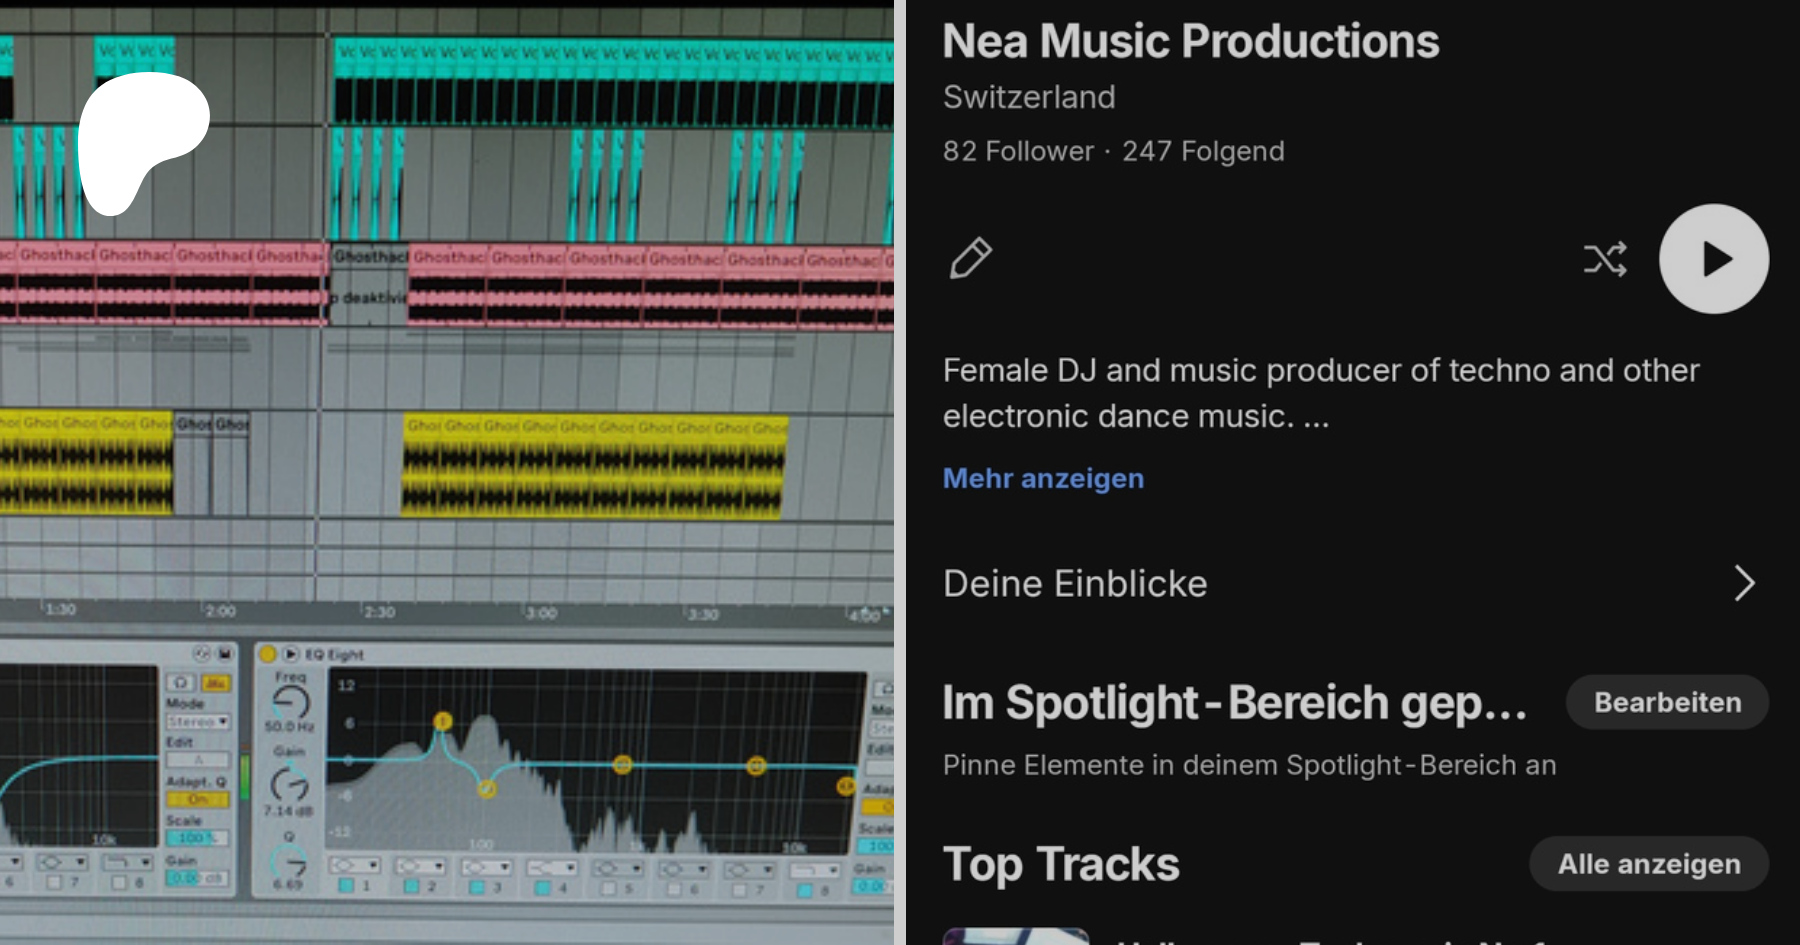Open the filter type dropdown above band 1
The image size is (1800, 945).
point(355,865)
